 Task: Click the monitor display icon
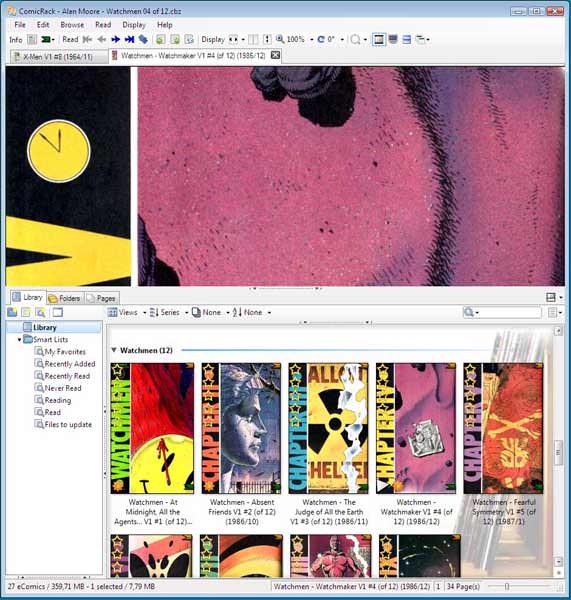(x=393, y=39)
